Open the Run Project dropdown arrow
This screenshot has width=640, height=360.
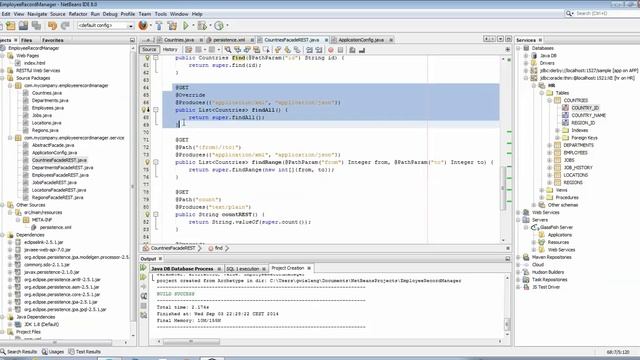pos(193,26)
